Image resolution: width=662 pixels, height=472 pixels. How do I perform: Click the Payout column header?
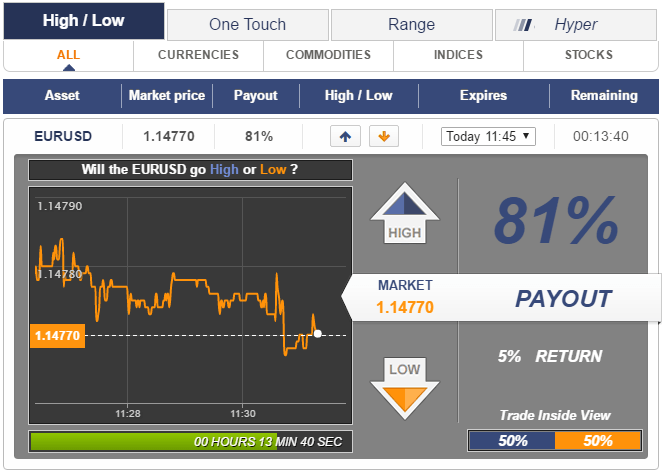(256, 95)
